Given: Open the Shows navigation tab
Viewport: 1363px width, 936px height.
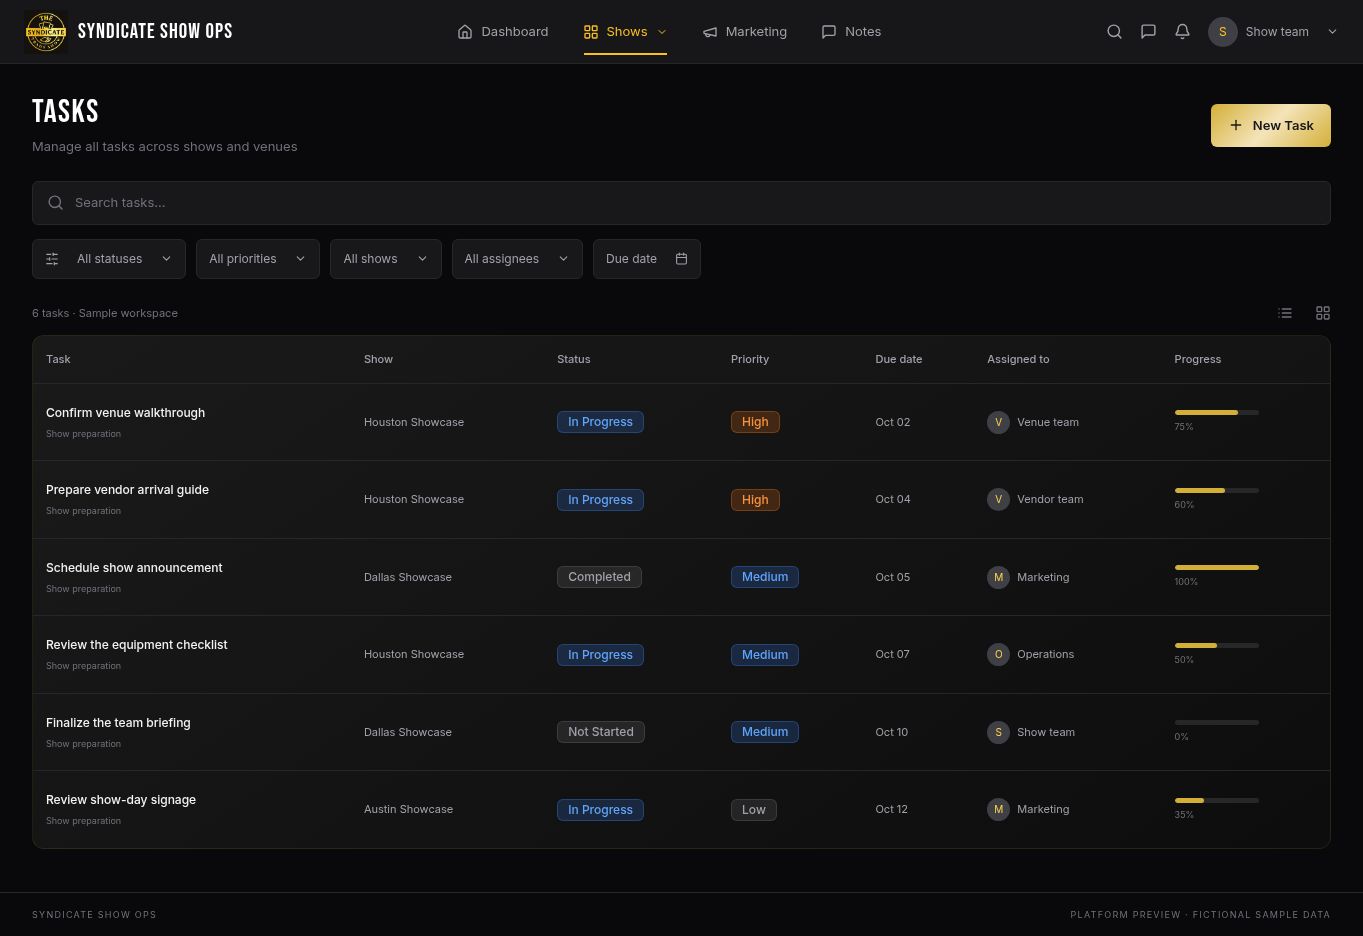Looking at the screenshot, I should click(625, 32).
